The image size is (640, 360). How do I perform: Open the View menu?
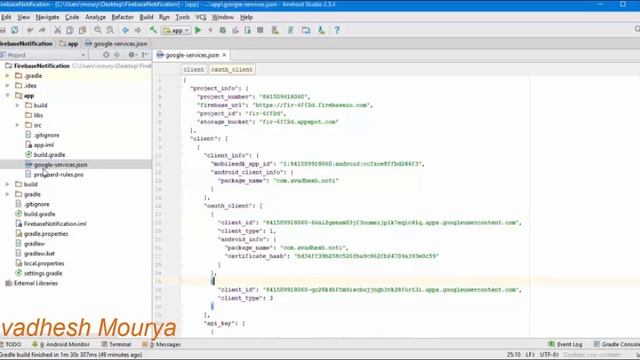tap(23, 17)
